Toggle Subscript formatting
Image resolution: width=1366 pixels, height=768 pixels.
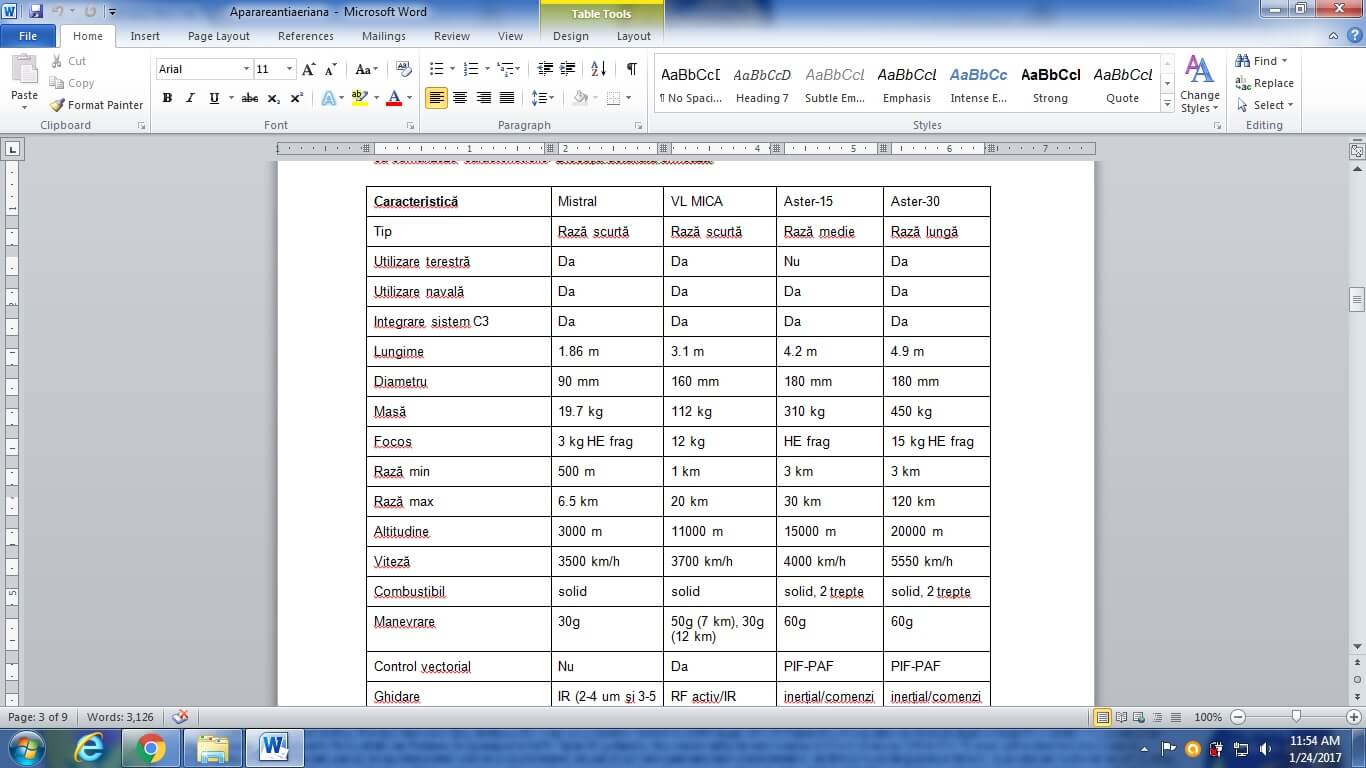coord(274,98)
